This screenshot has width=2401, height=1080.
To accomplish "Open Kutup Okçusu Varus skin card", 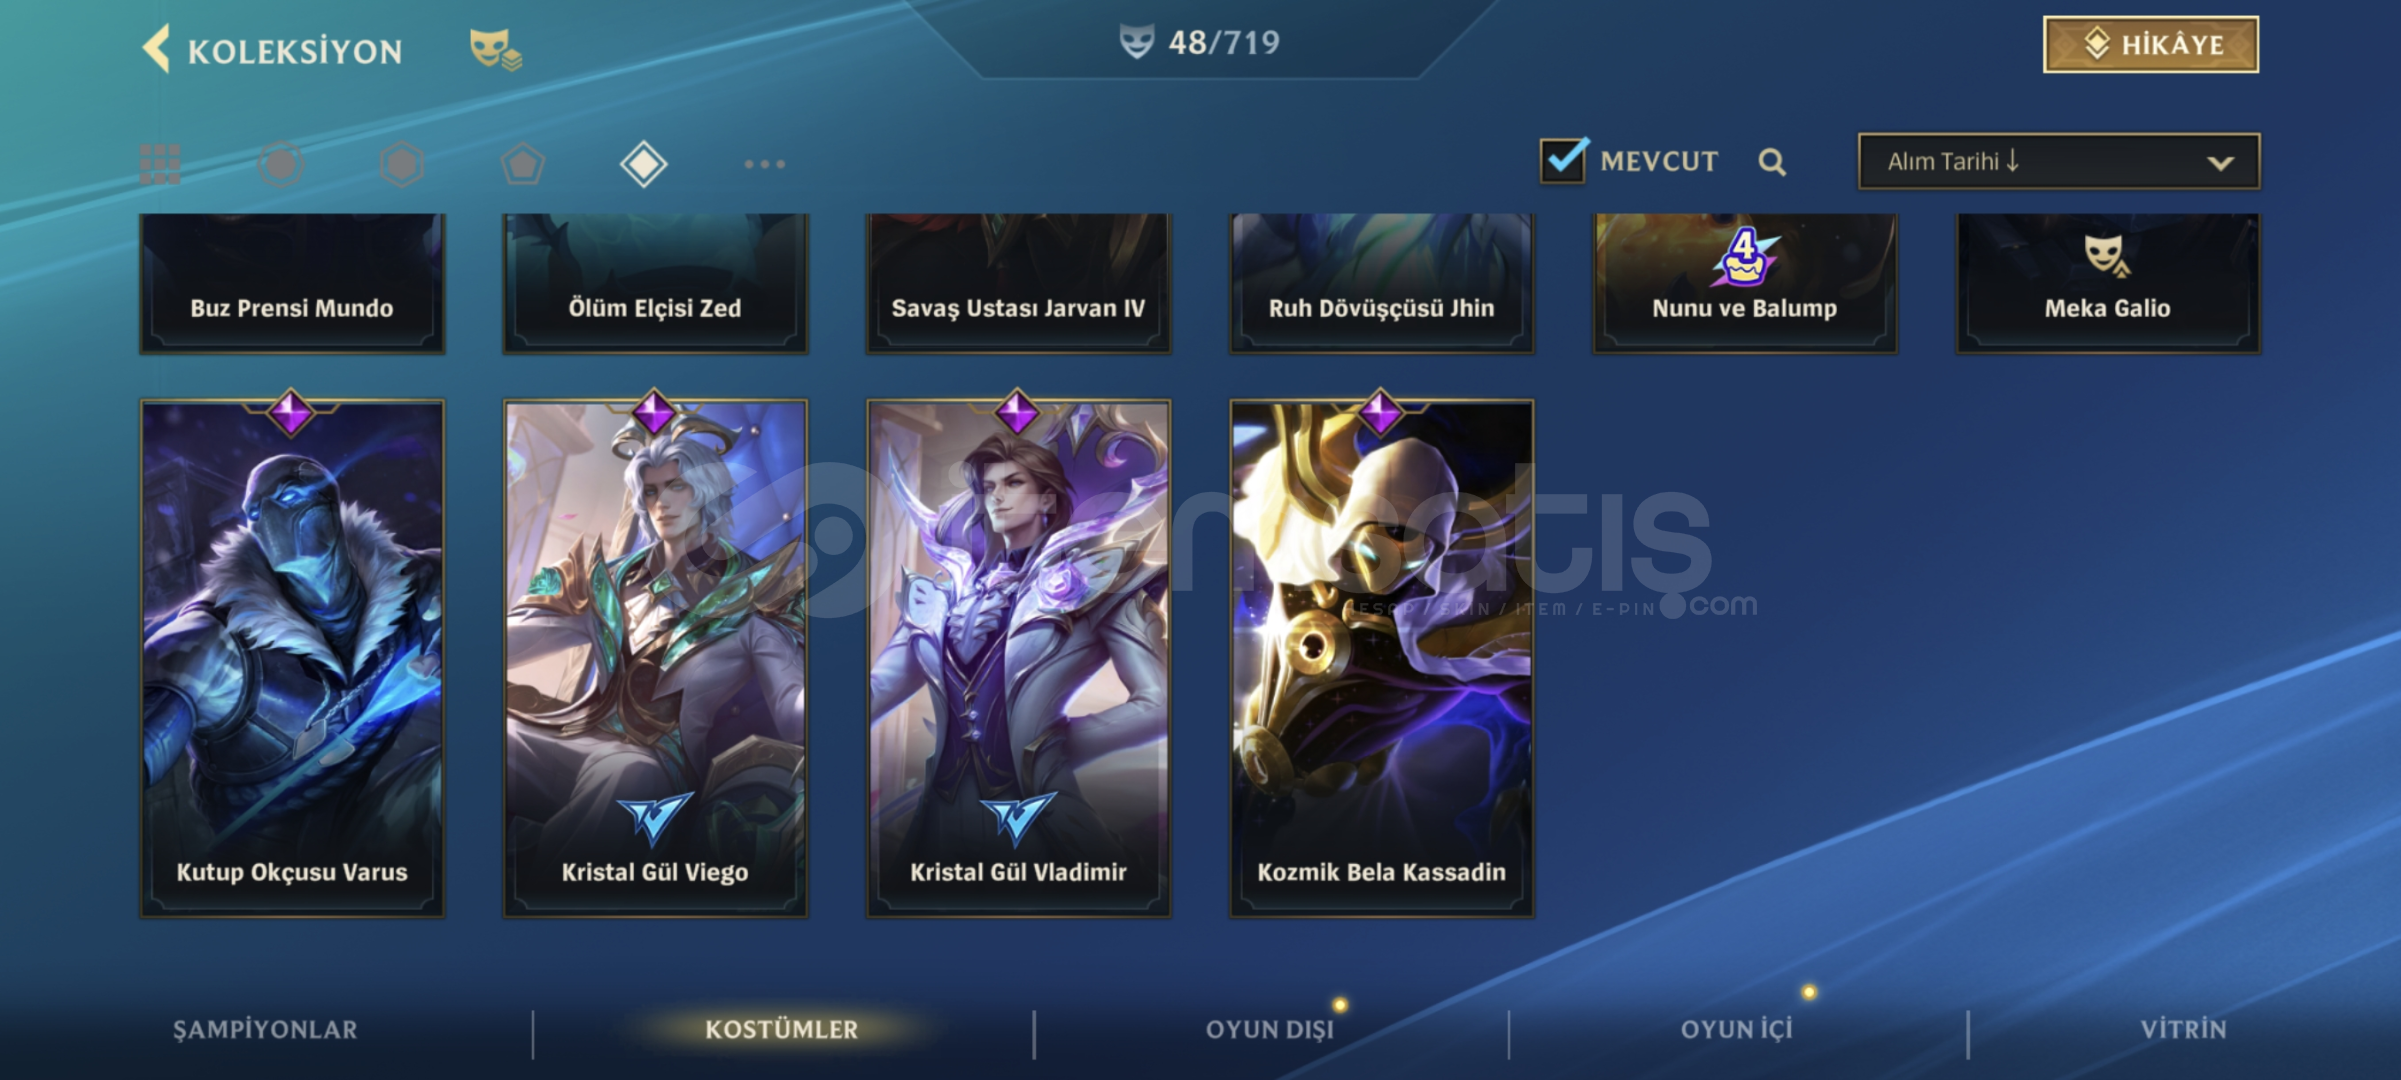I will click(x=292, y=657).
